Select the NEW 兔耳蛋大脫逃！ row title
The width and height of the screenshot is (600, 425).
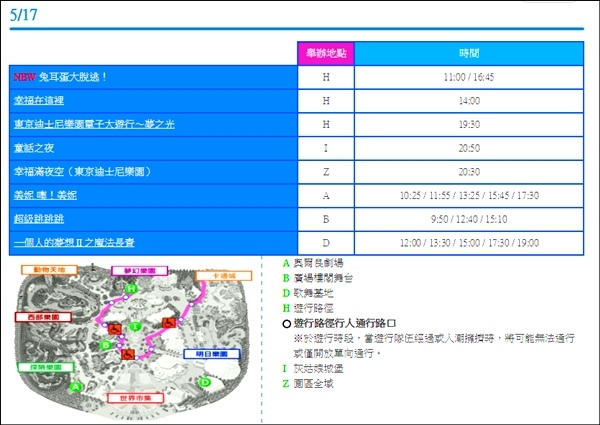(60, 77)
